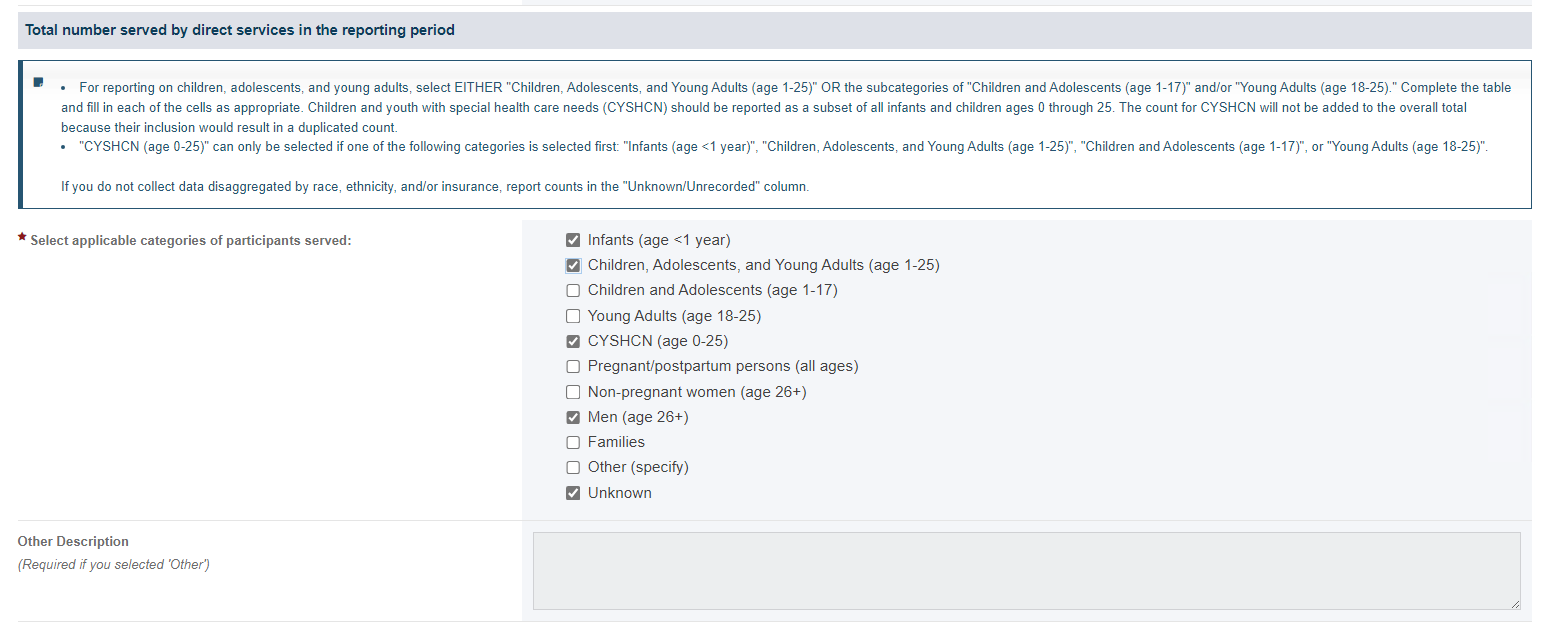Click the Select applicable categories label

pyautogui.click(x=191, y=241)
